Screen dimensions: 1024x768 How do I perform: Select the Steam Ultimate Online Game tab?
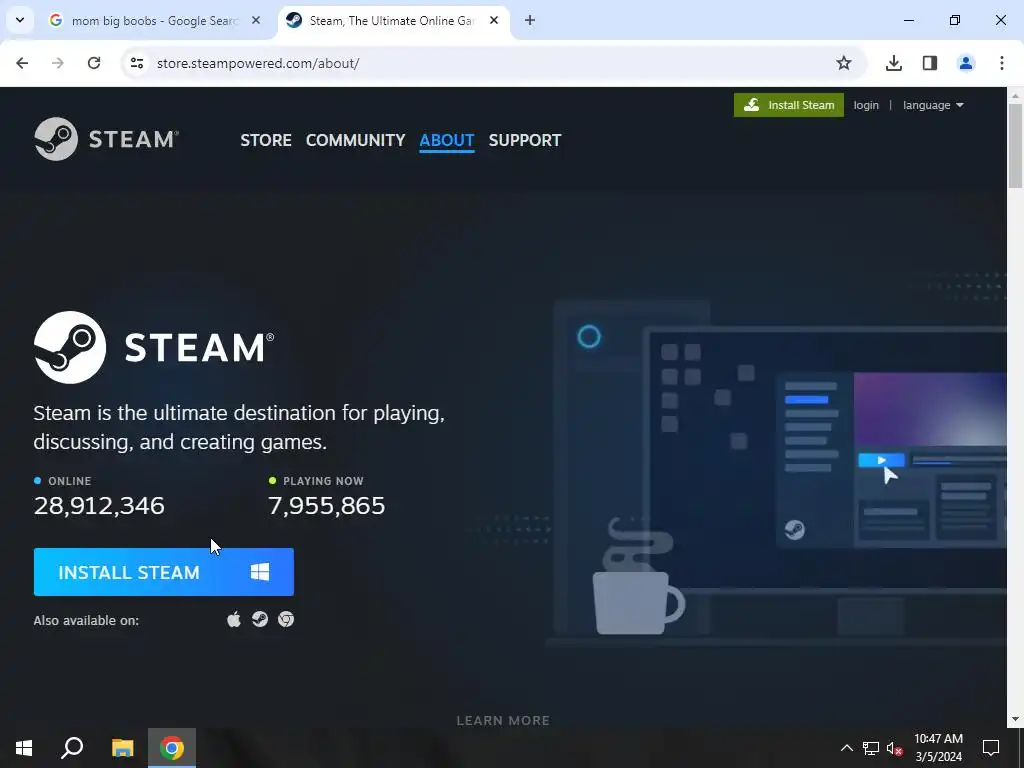392,21
